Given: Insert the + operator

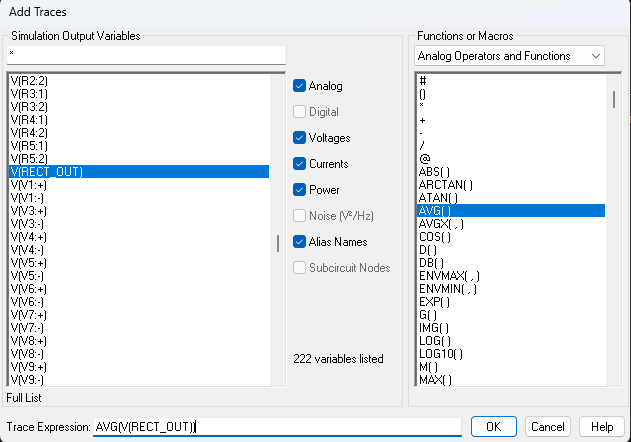Looking at the screenshot, I should pos(511,120).
